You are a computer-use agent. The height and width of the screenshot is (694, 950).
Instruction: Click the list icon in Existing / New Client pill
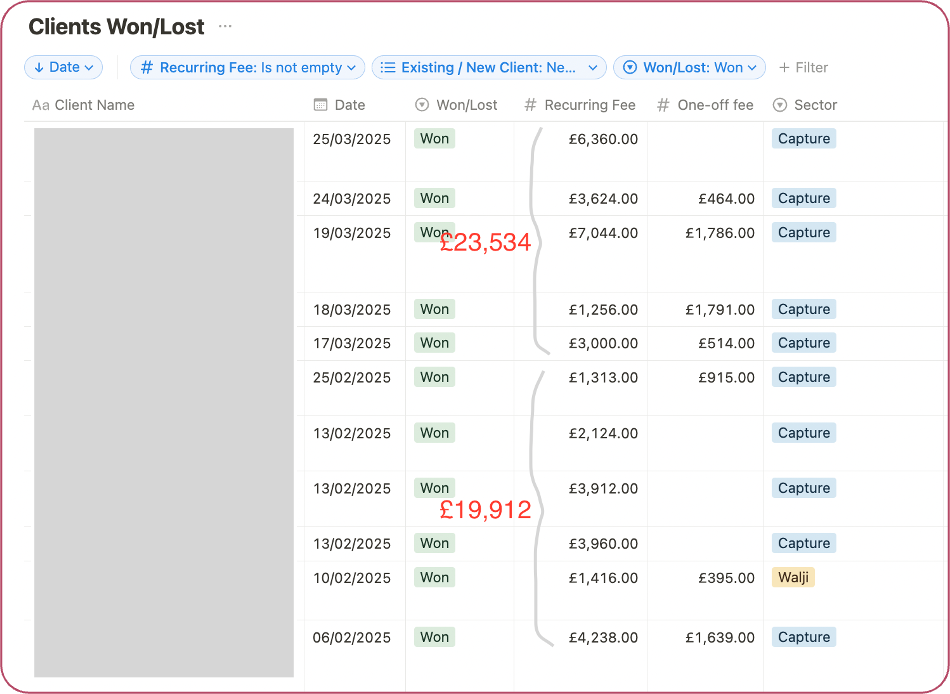point(388,67)
